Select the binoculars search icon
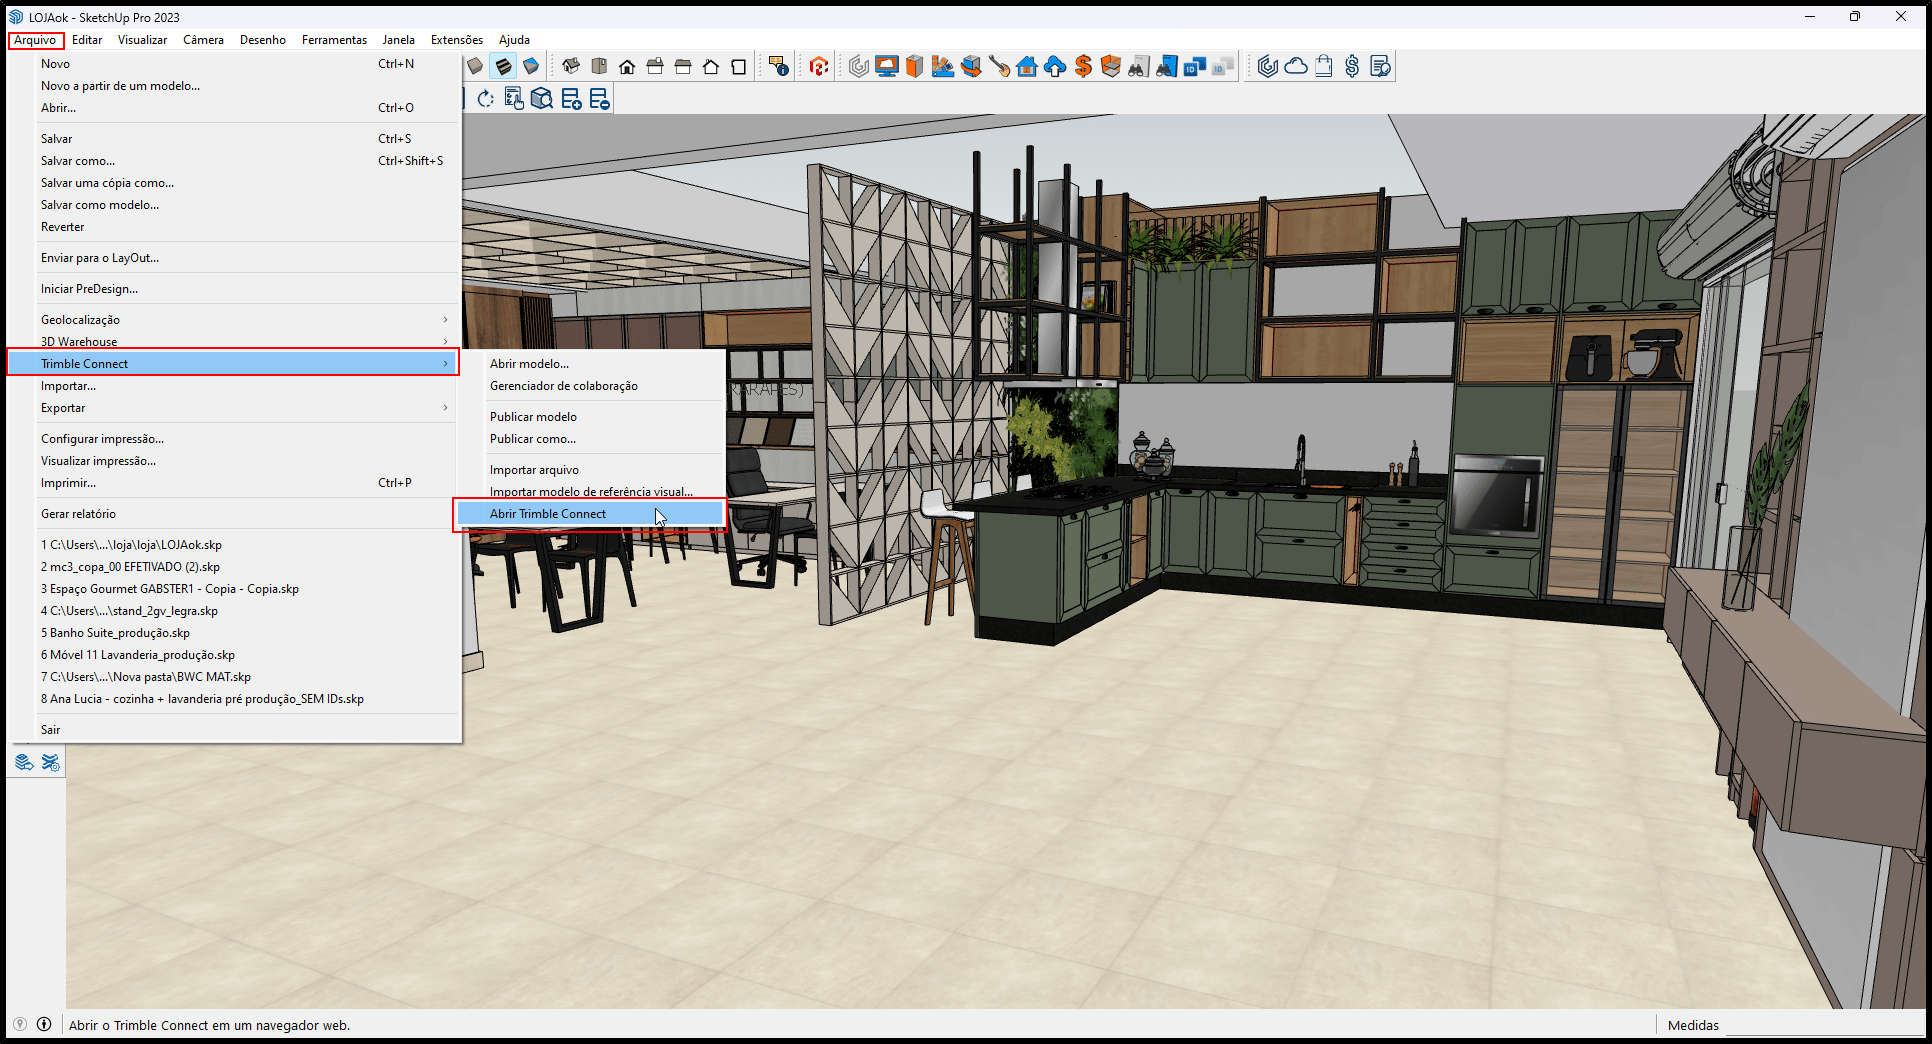Screen dimensions: 1932x1044 coord(1137,66)
